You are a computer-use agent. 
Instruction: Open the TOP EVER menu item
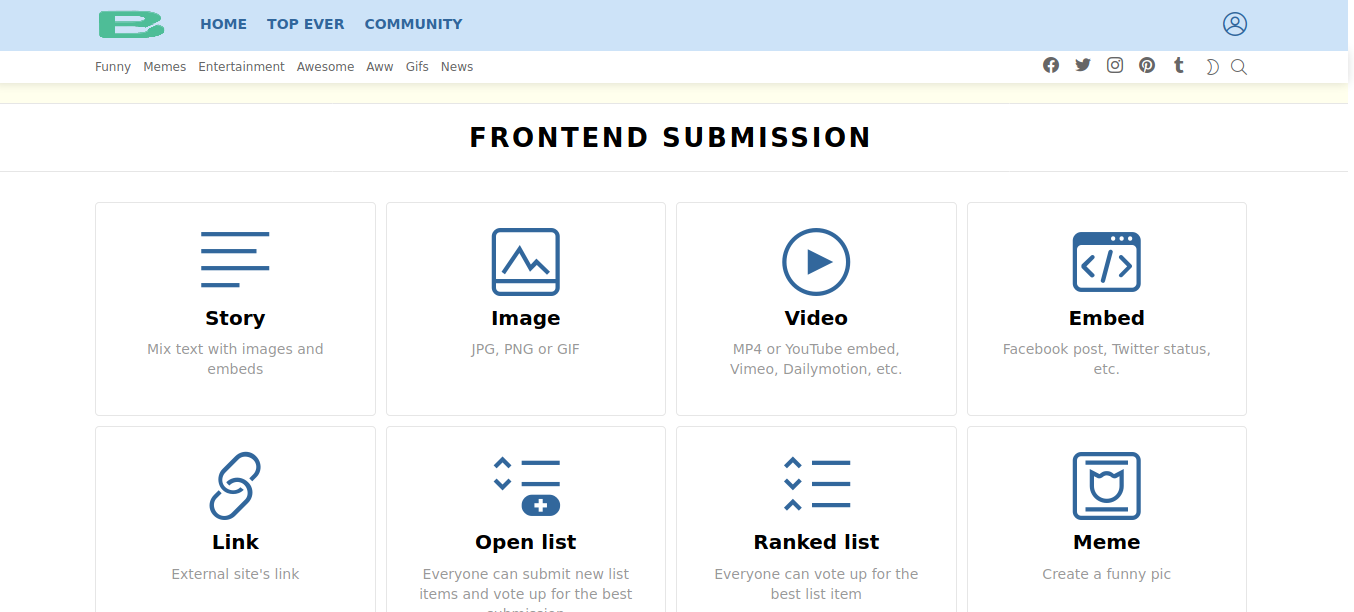305,24
